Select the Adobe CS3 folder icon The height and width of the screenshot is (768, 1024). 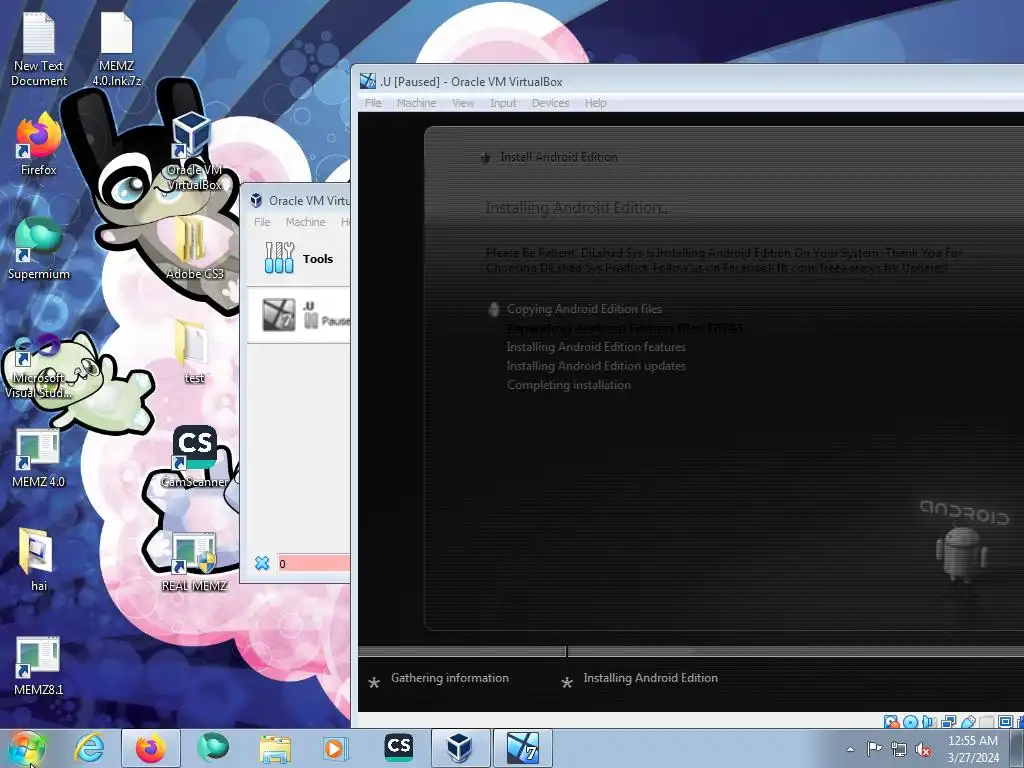point(194,249)
